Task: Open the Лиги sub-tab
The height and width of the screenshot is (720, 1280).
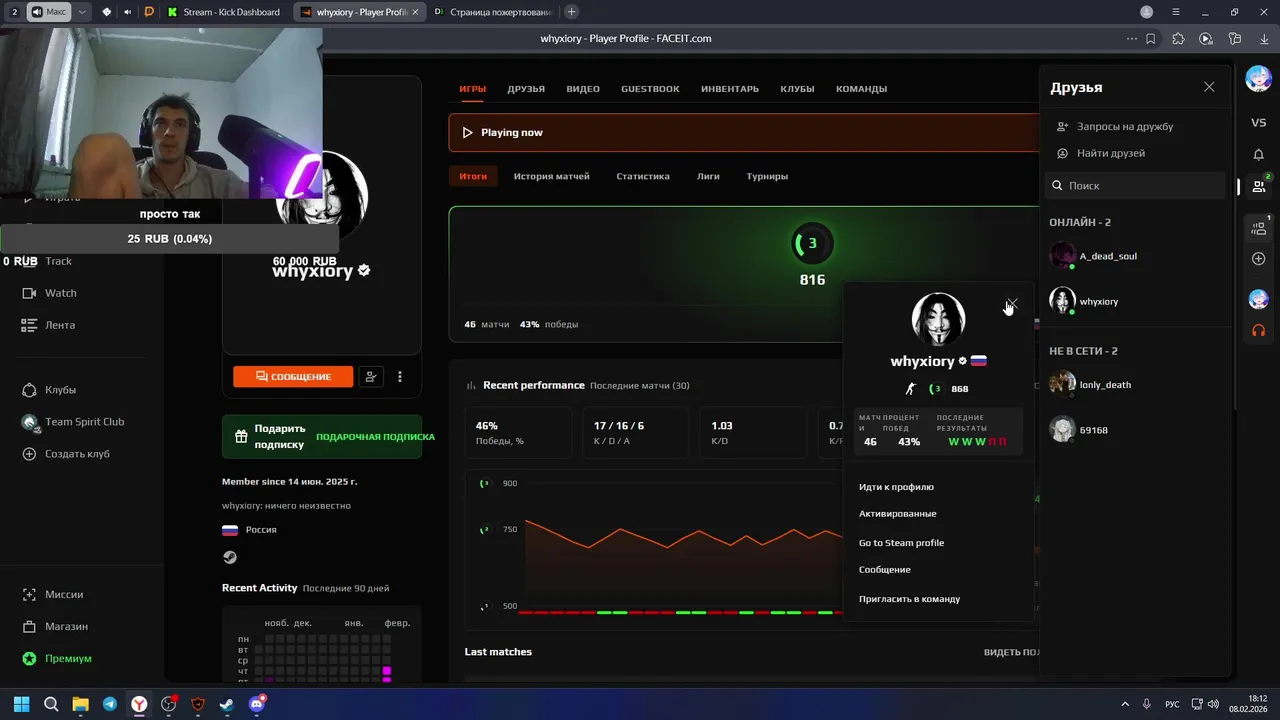Action: tap(708, 176)
